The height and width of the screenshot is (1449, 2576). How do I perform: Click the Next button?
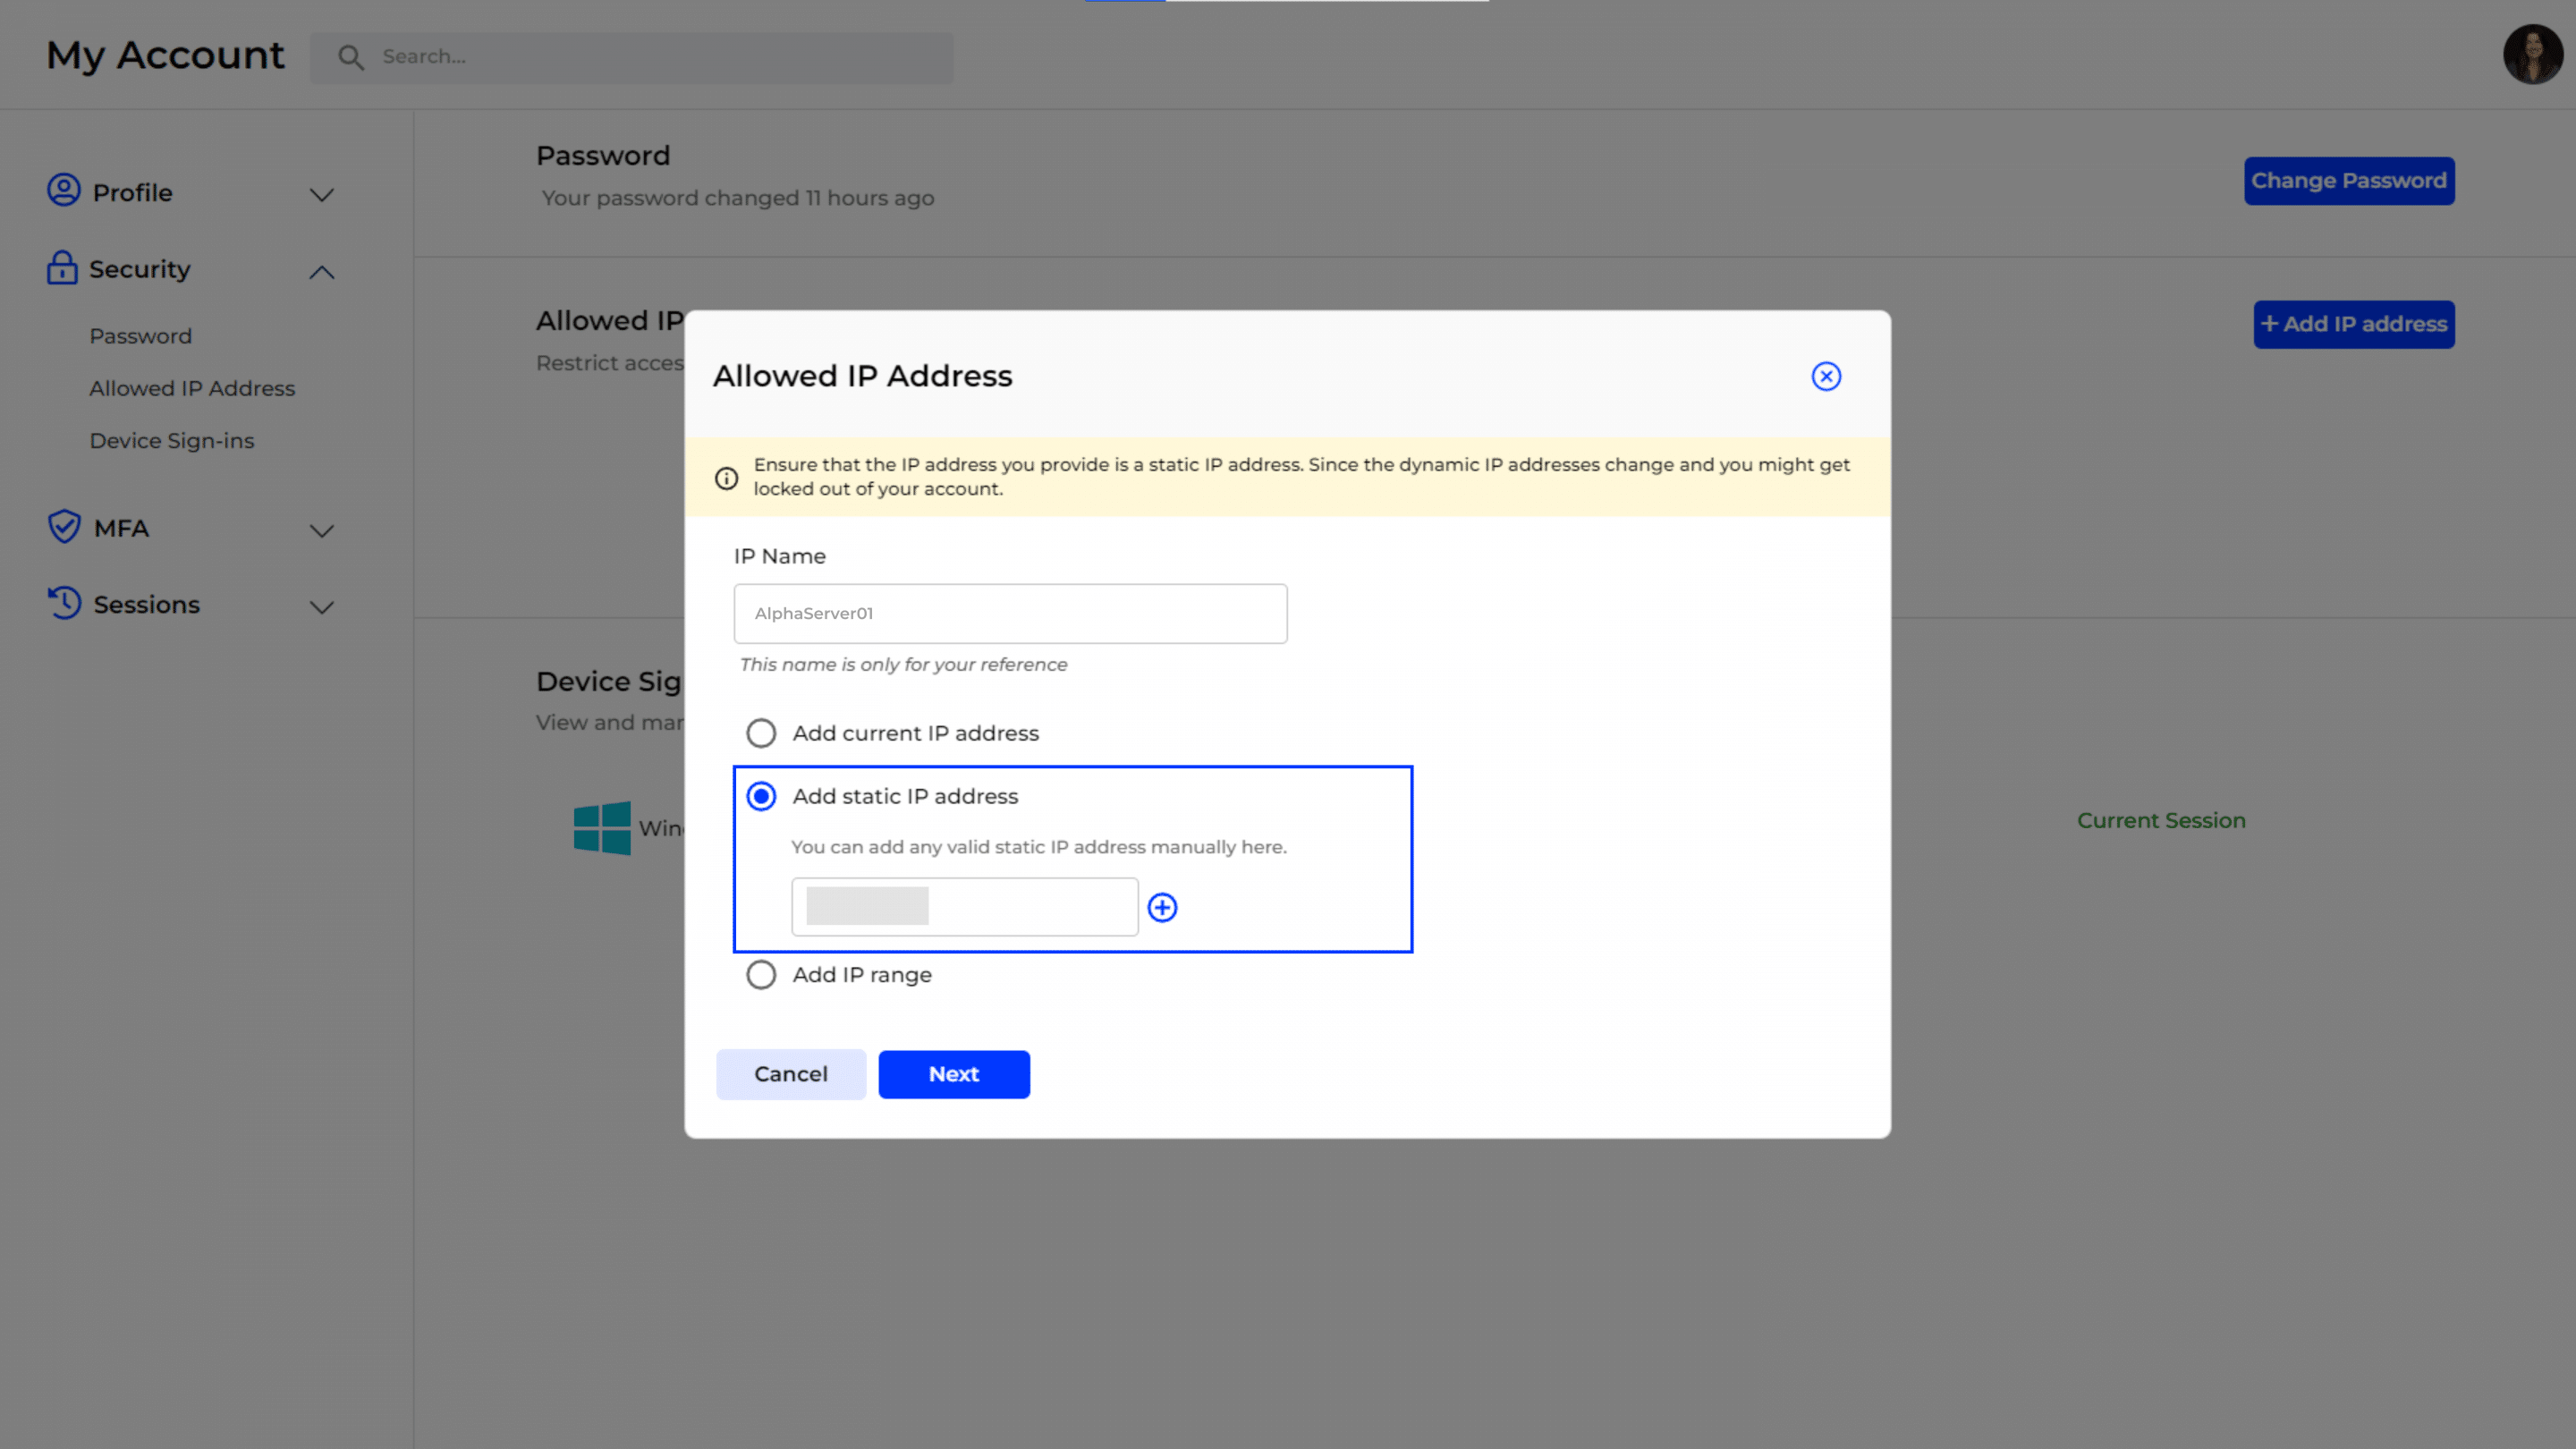[x=954, y=1074]
